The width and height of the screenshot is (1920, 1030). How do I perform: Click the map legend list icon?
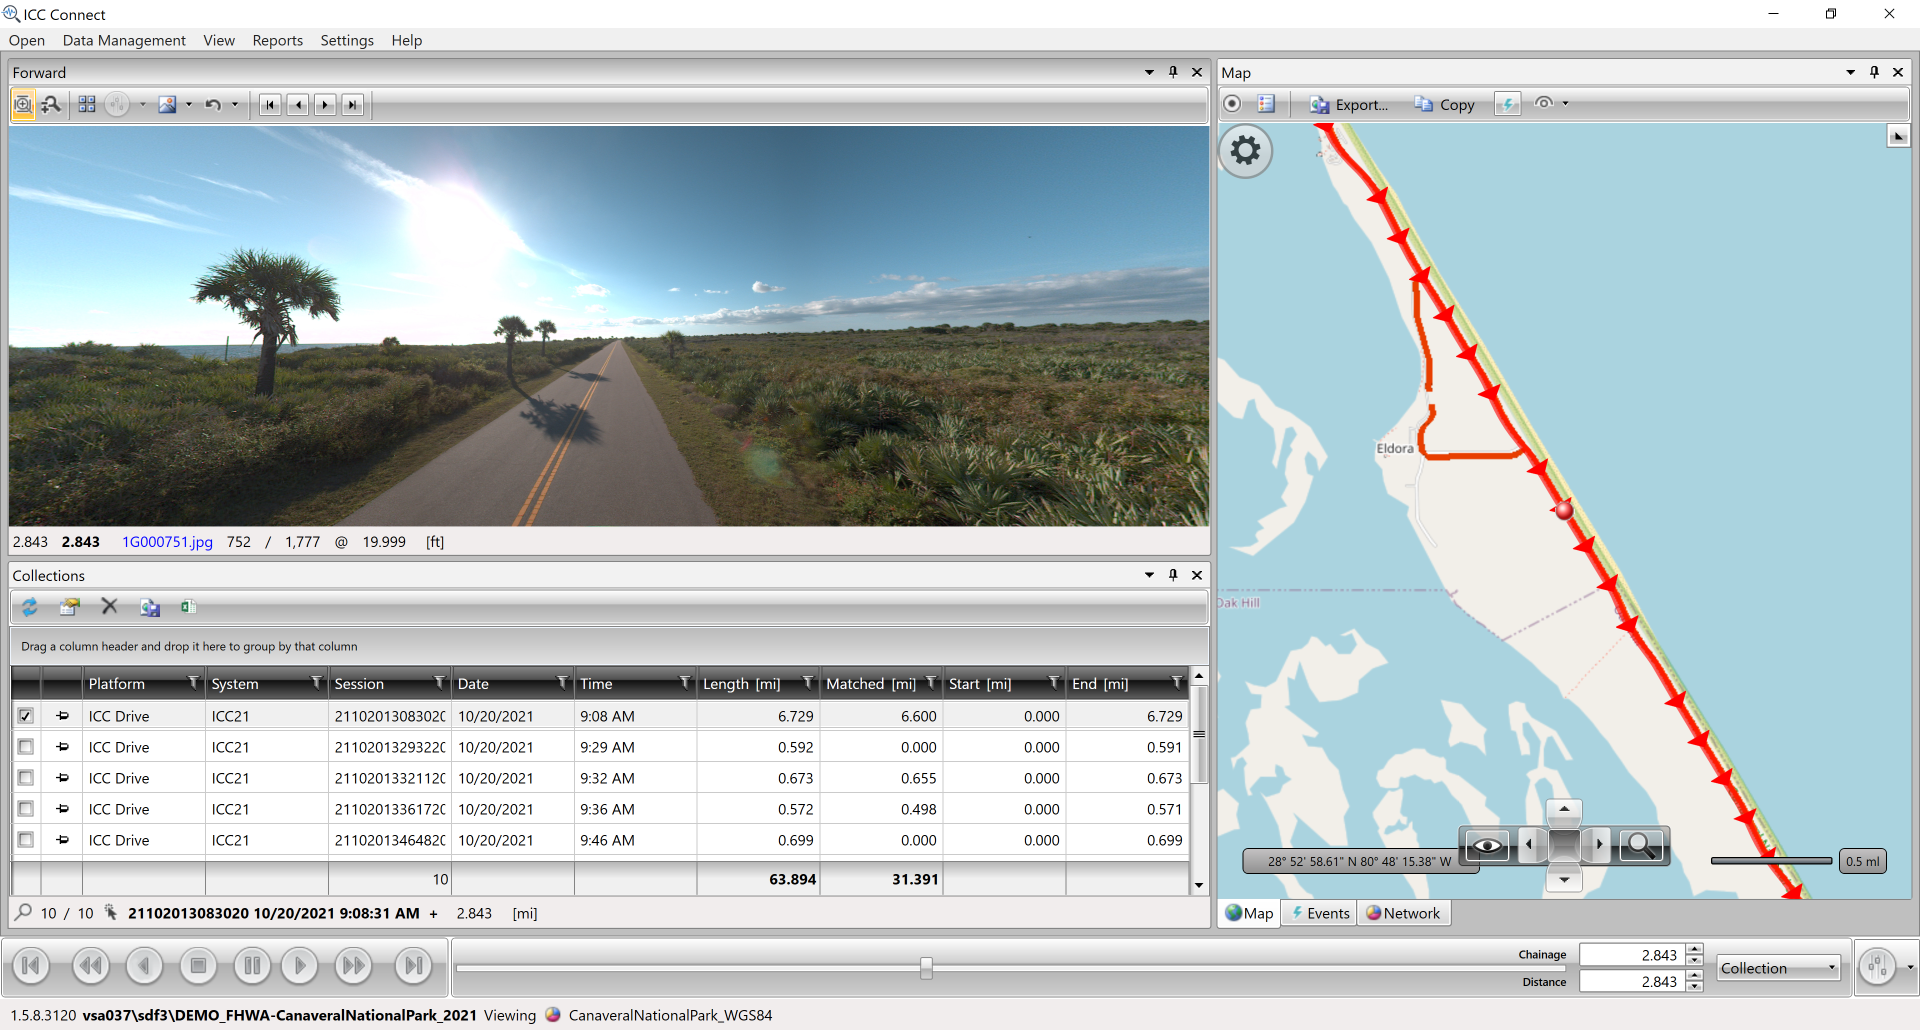point(1266,104)
